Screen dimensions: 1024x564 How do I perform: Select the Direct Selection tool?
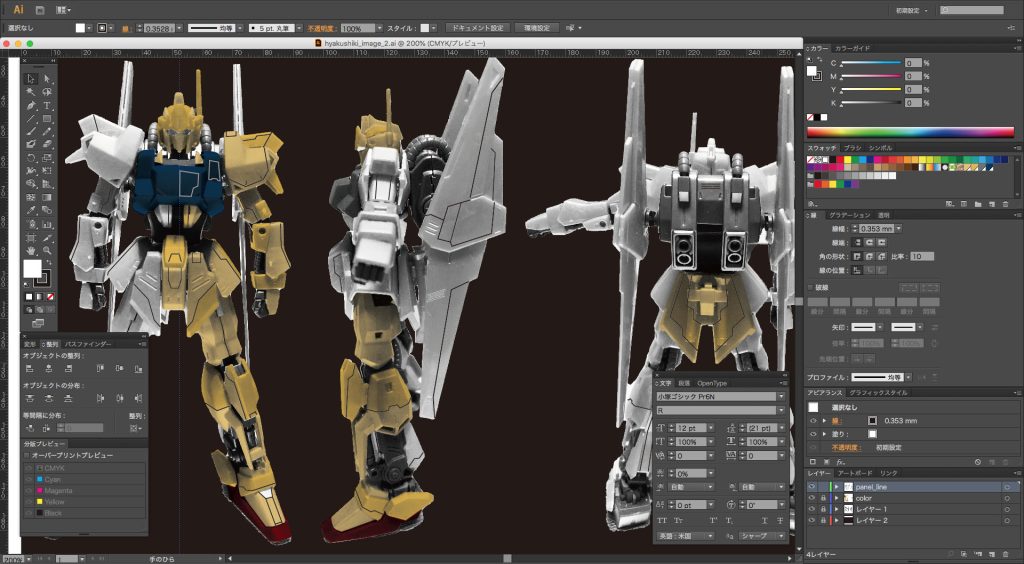pos(47,78)
